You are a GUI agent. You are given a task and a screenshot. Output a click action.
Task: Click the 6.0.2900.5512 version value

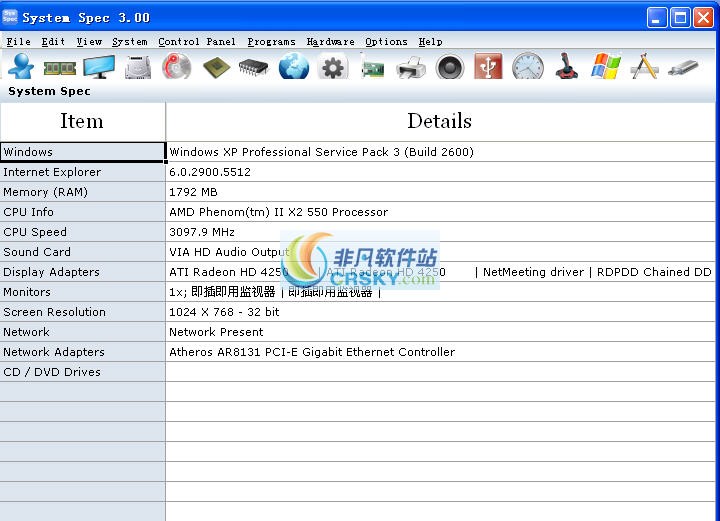(210, 172)
